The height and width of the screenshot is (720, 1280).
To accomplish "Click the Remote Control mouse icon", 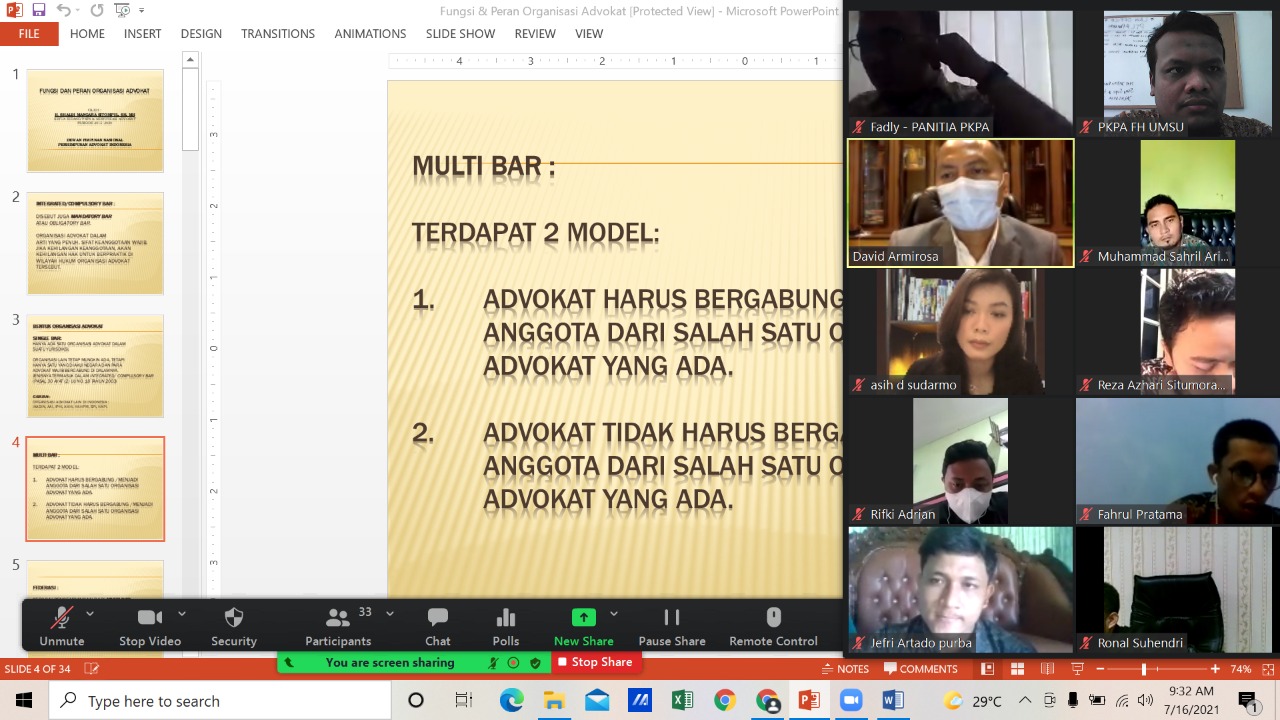I will pos(772,618).
